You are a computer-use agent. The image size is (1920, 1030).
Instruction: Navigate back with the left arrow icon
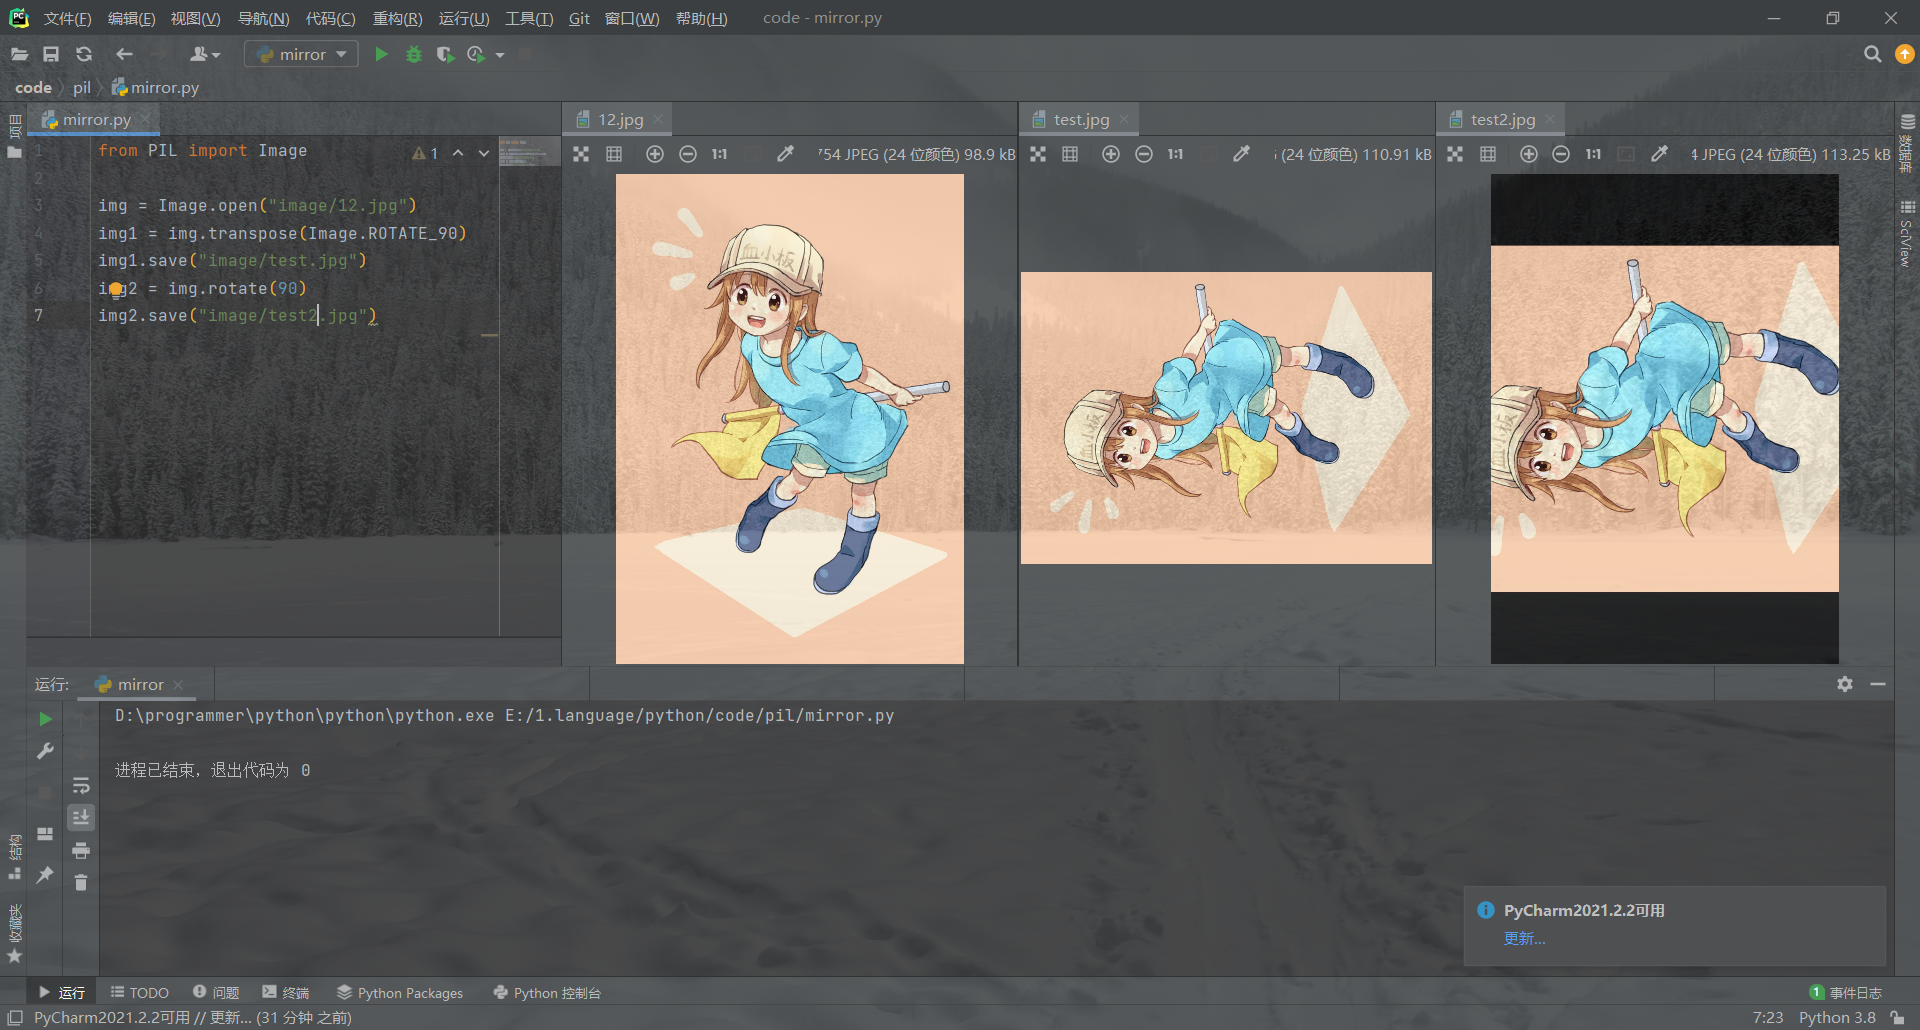pyautogui.click(x=124, y=55)
